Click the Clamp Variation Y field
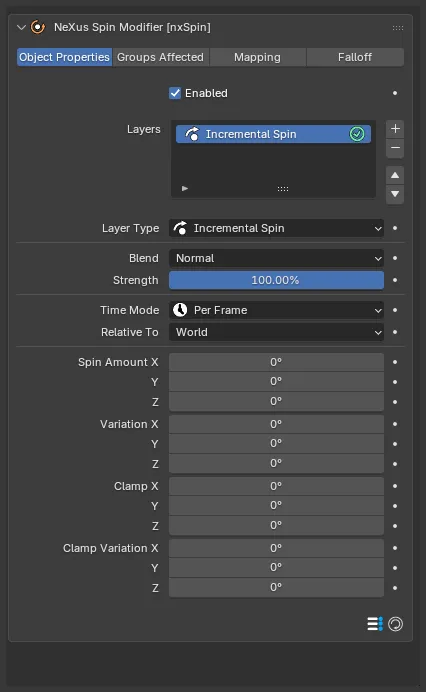 [276, 568]
